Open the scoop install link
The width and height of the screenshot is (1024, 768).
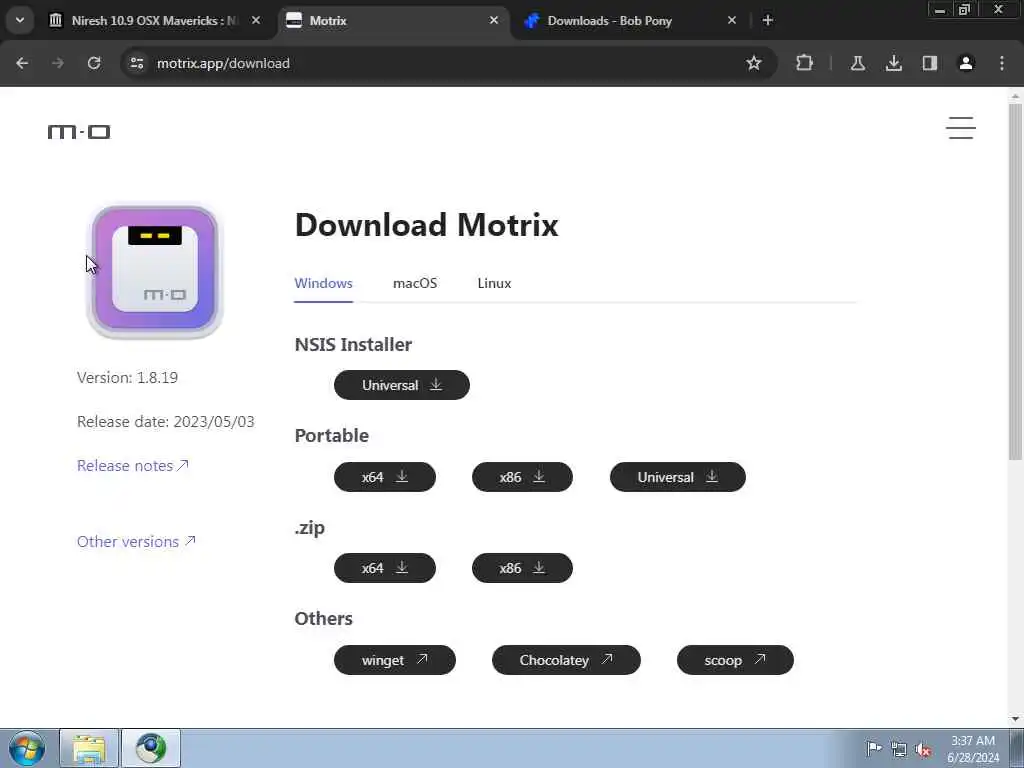click(735, 660)
